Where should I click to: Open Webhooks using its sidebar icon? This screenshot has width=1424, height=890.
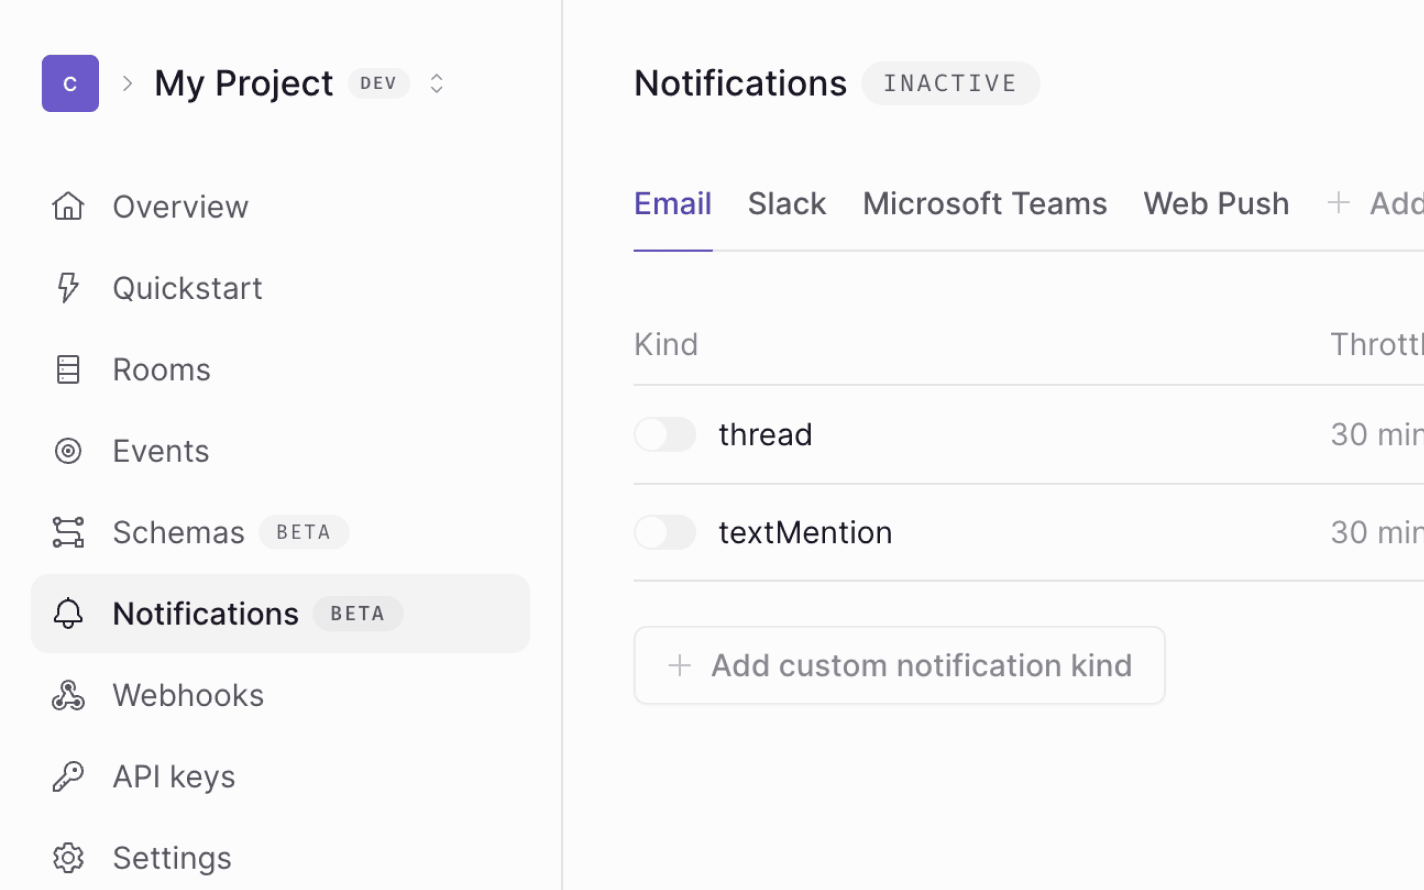[67, 694]
